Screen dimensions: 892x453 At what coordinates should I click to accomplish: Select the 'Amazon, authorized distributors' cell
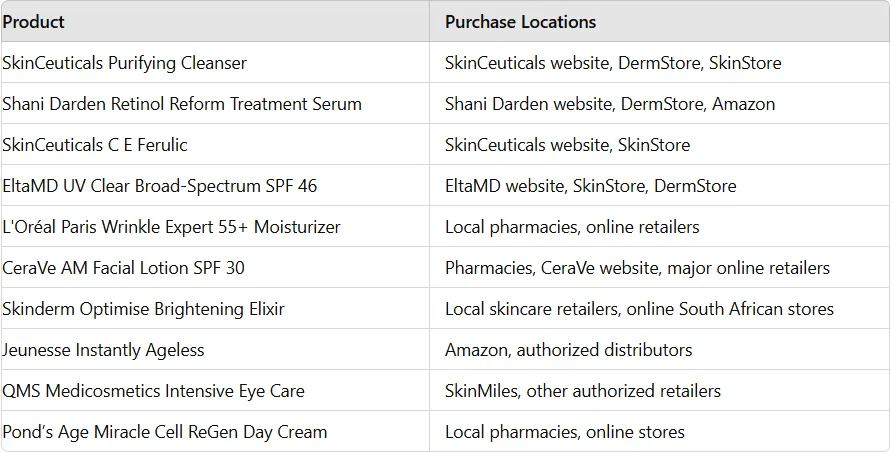click(568, 350)
